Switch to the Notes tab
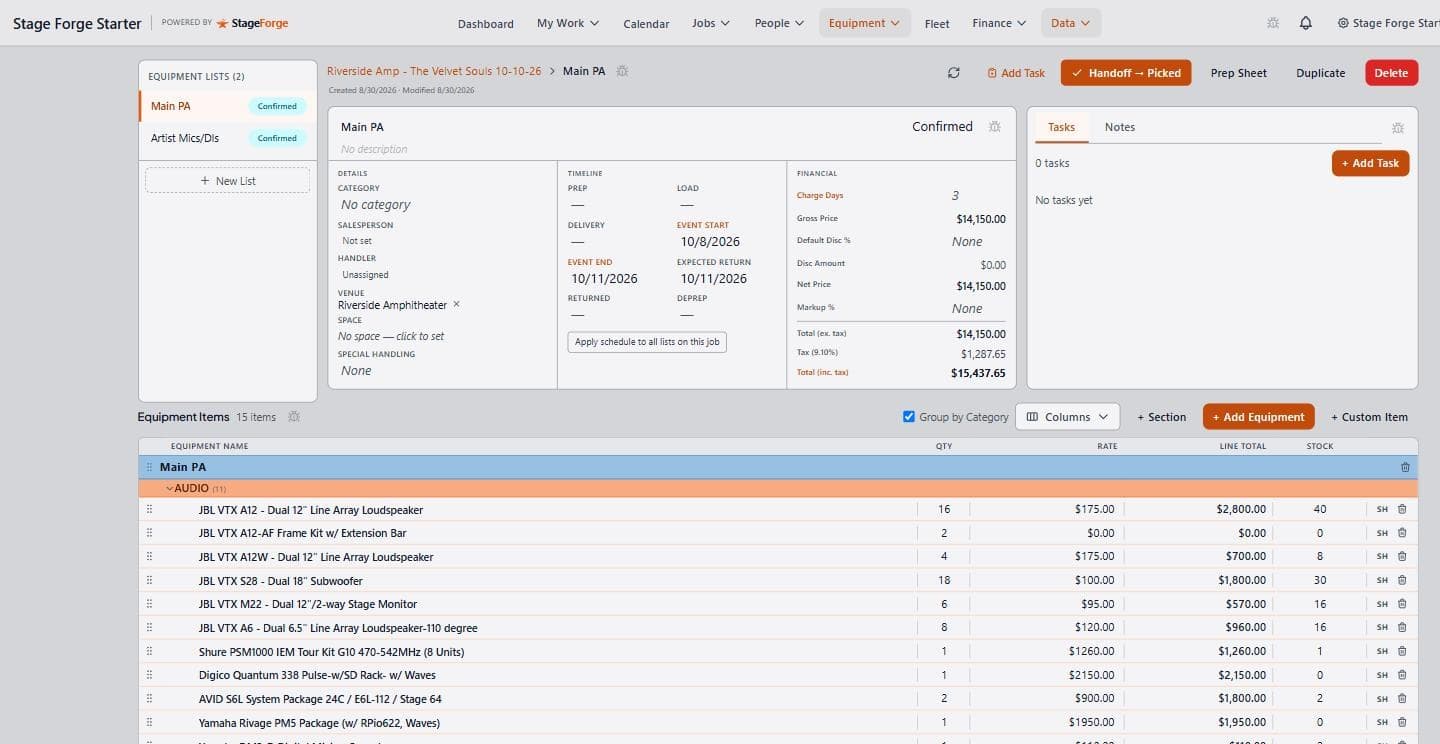The height and width of the screenshot is (744, 1440). tap(1119, 127)
